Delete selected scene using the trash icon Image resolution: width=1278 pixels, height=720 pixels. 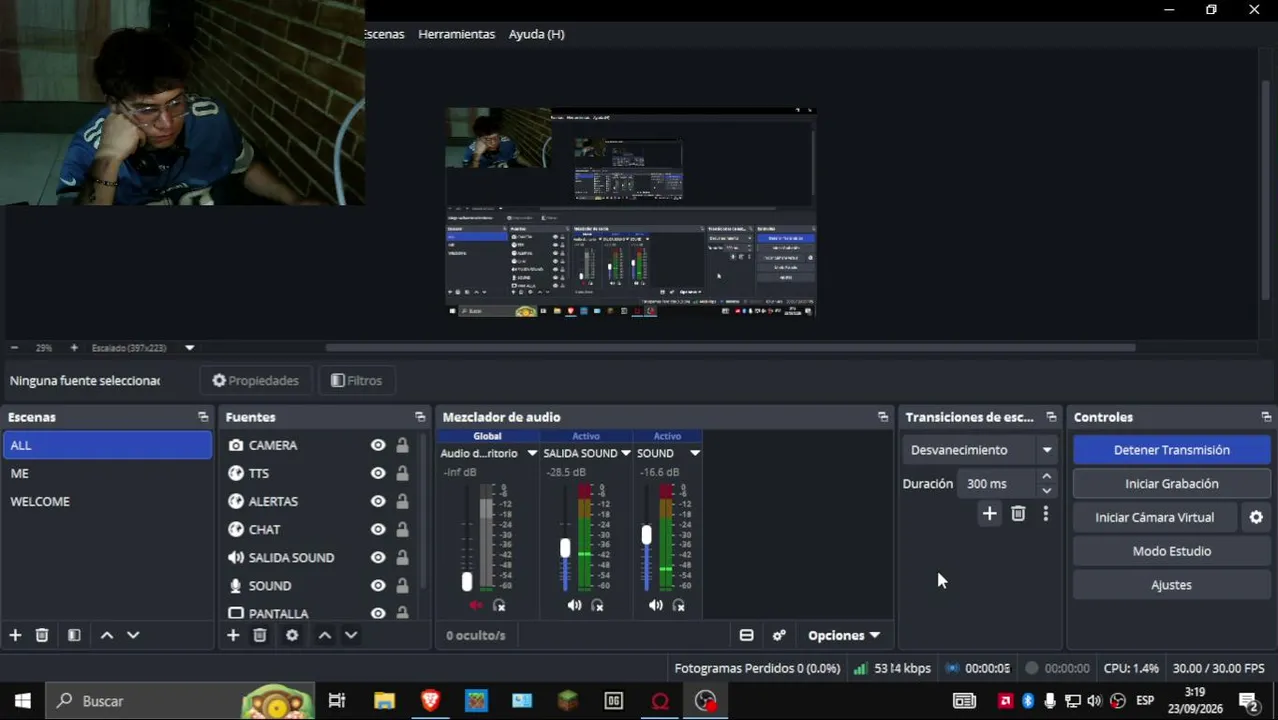tap(42, 635)
